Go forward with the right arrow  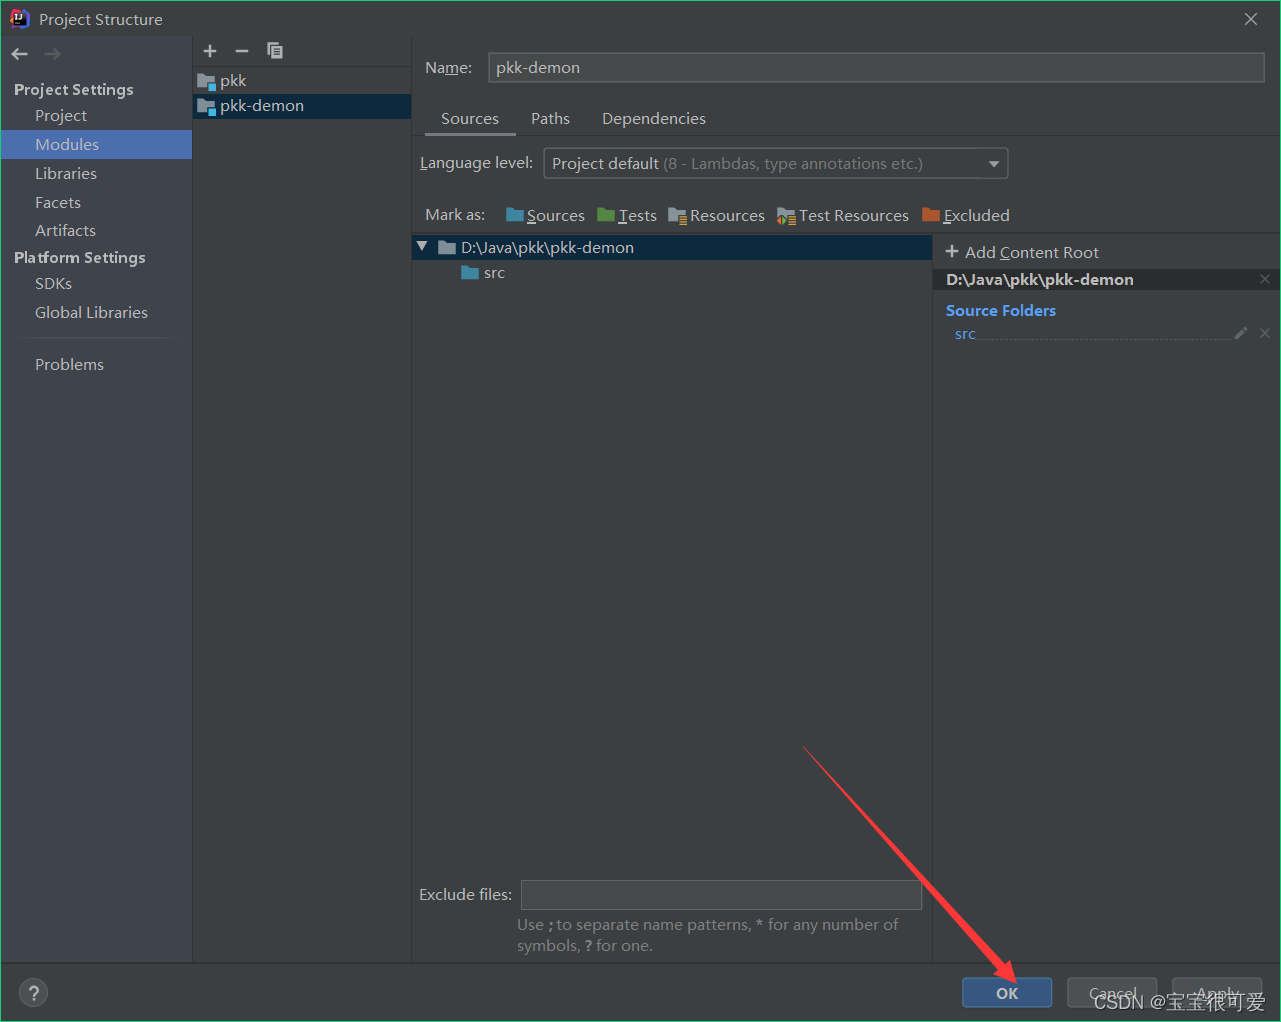tap(52, 54)
